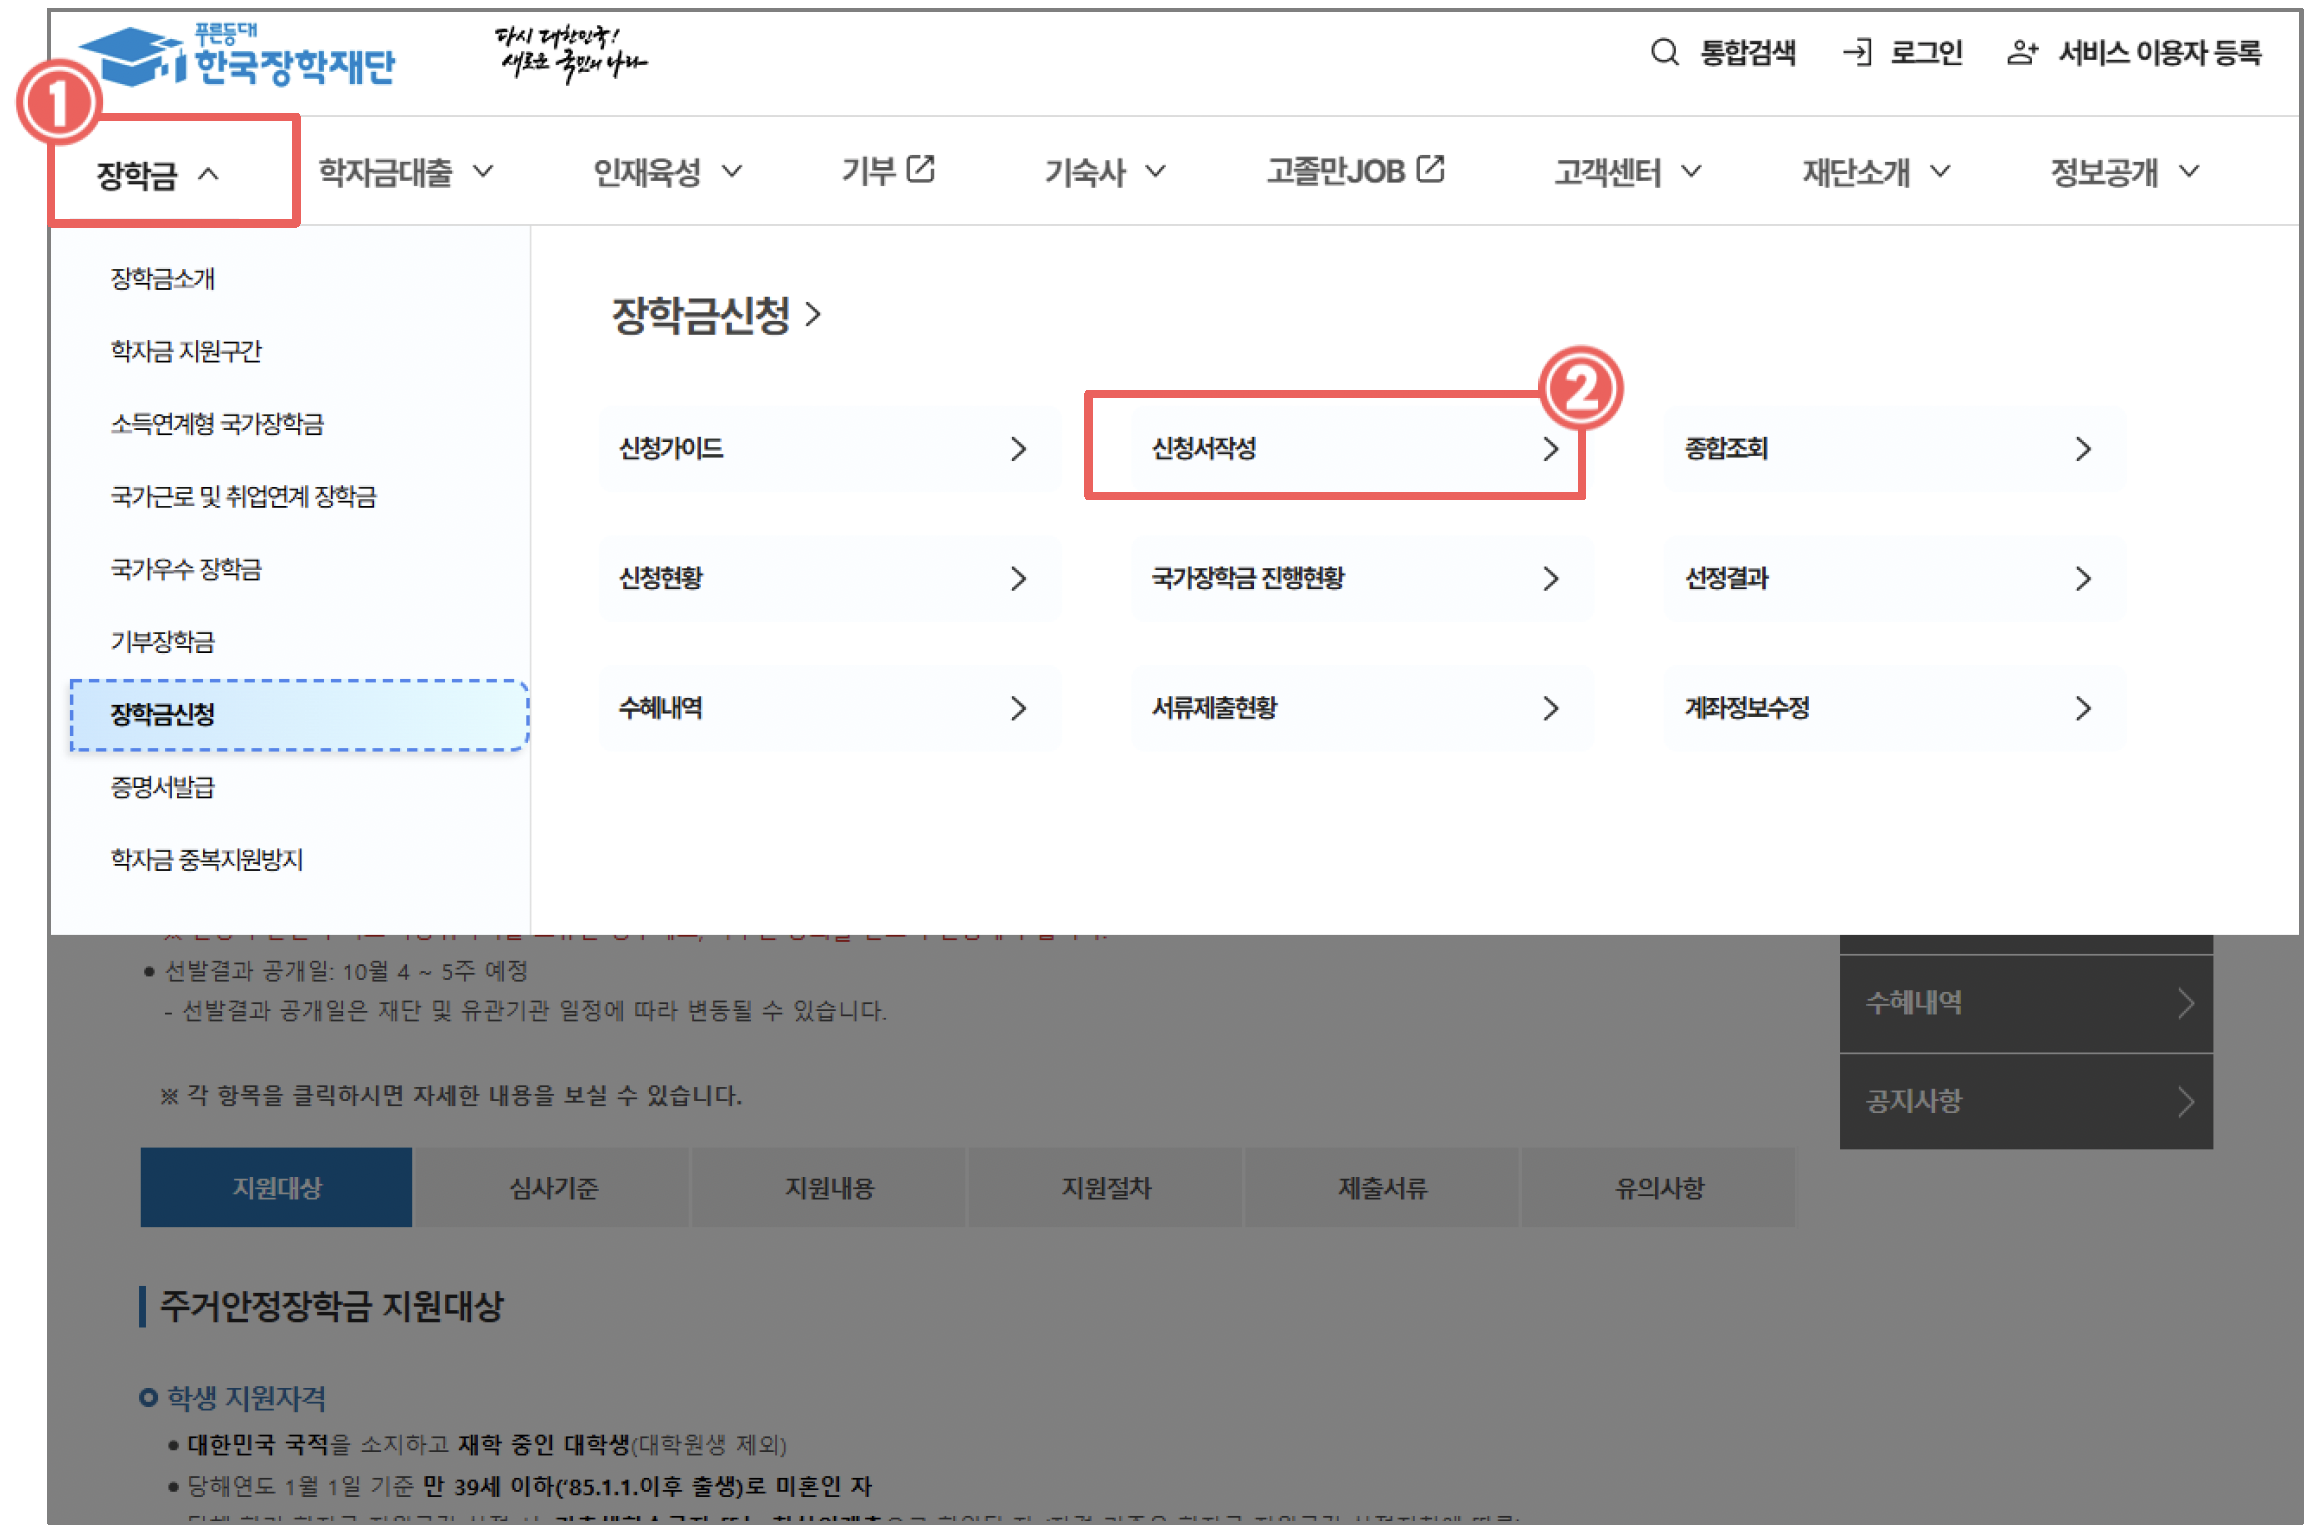This screenshot has width=2310, height=1532.
Task: Switch to the 심사기준 tab
Action: click(553, 1187)
